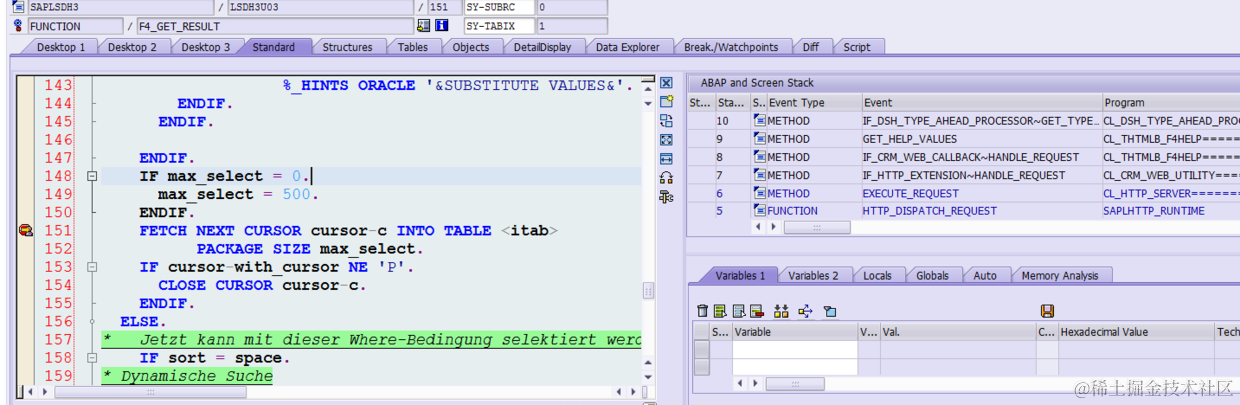Select the Variables 1 tab
Screen dimensions: 1240x405
pyautogui.click(x=740, y=275)
